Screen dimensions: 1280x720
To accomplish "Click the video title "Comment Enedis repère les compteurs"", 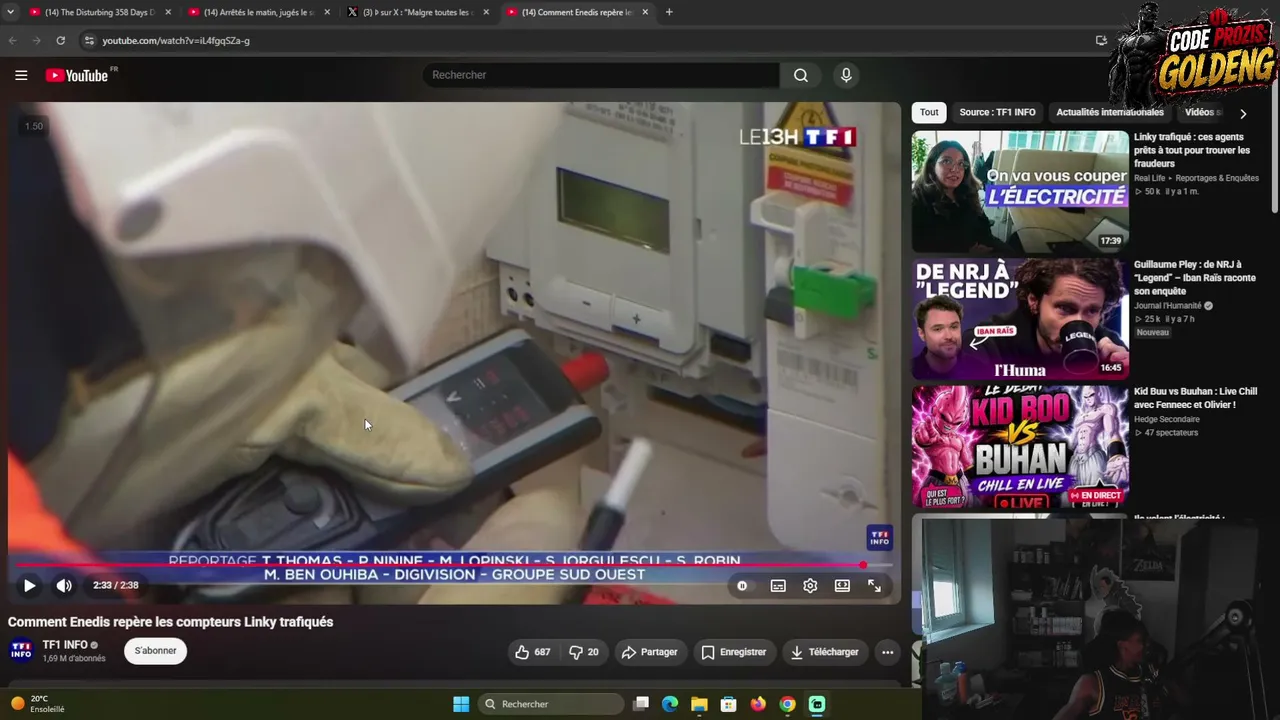I will (x=171, y=622).
